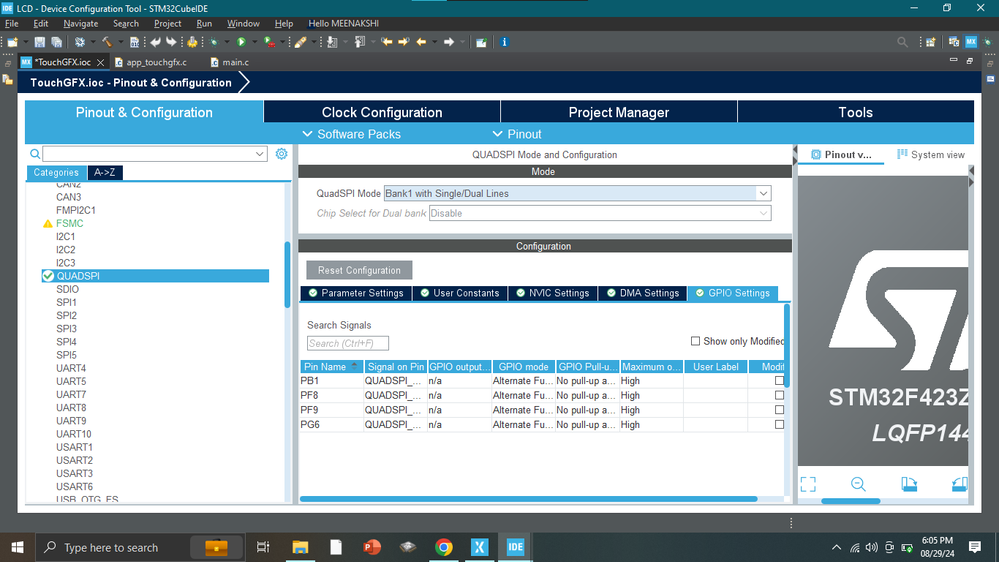Click the GPIO table horizontal scrollbar
This screenshot has height=562, width=999.
[528, 499]
